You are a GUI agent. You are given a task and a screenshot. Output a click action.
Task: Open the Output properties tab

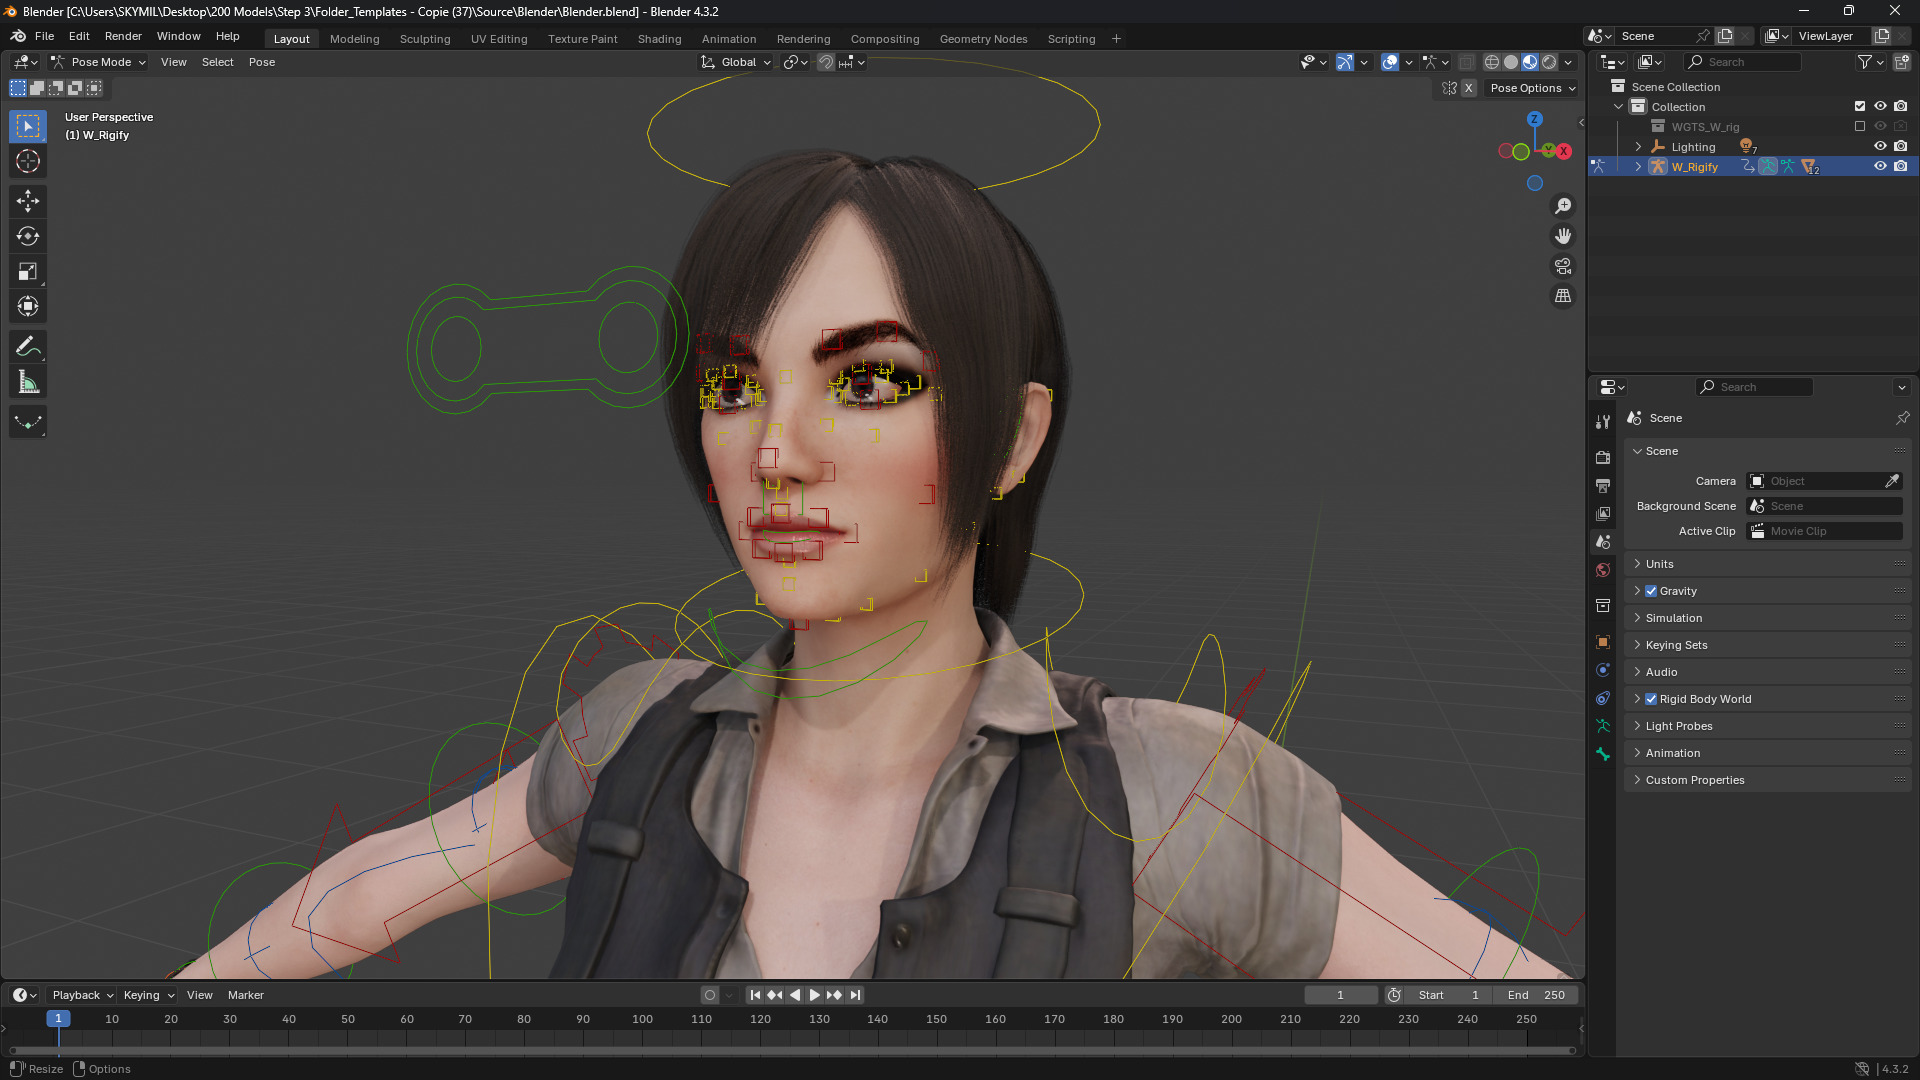pos(1603,485)
